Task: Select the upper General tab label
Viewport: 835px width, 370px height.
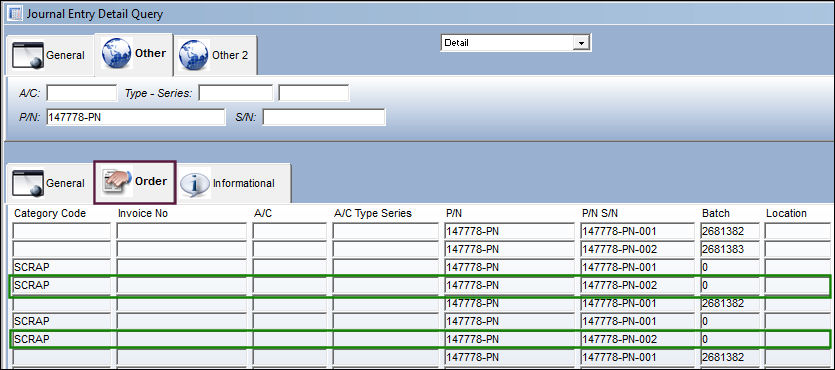Action: [65, 55]
